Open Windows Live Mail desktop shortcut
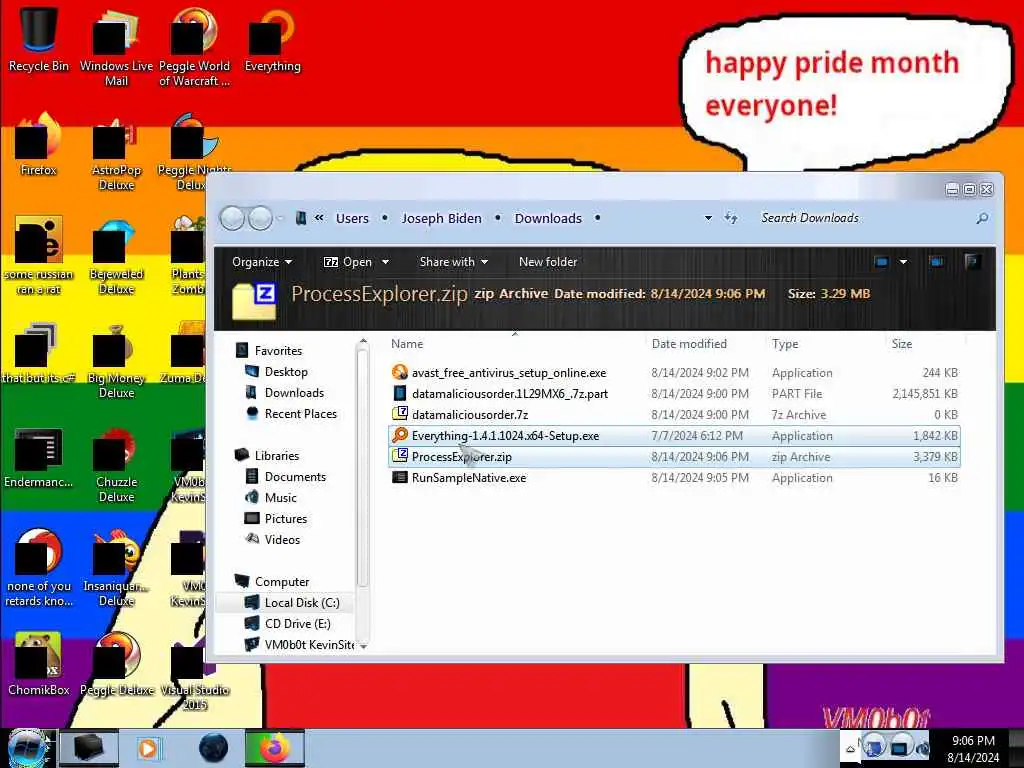Viewport: 1024px width, 768px height. [116, 46]
